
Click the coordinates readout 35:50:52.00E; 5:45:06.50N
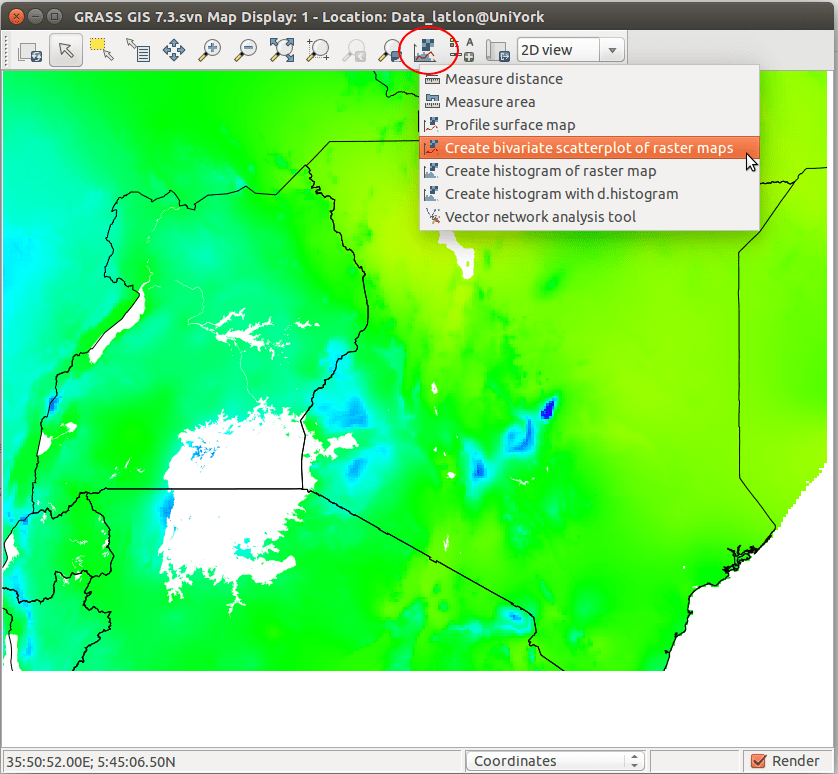pyautogui.click(x=91, y=762)
